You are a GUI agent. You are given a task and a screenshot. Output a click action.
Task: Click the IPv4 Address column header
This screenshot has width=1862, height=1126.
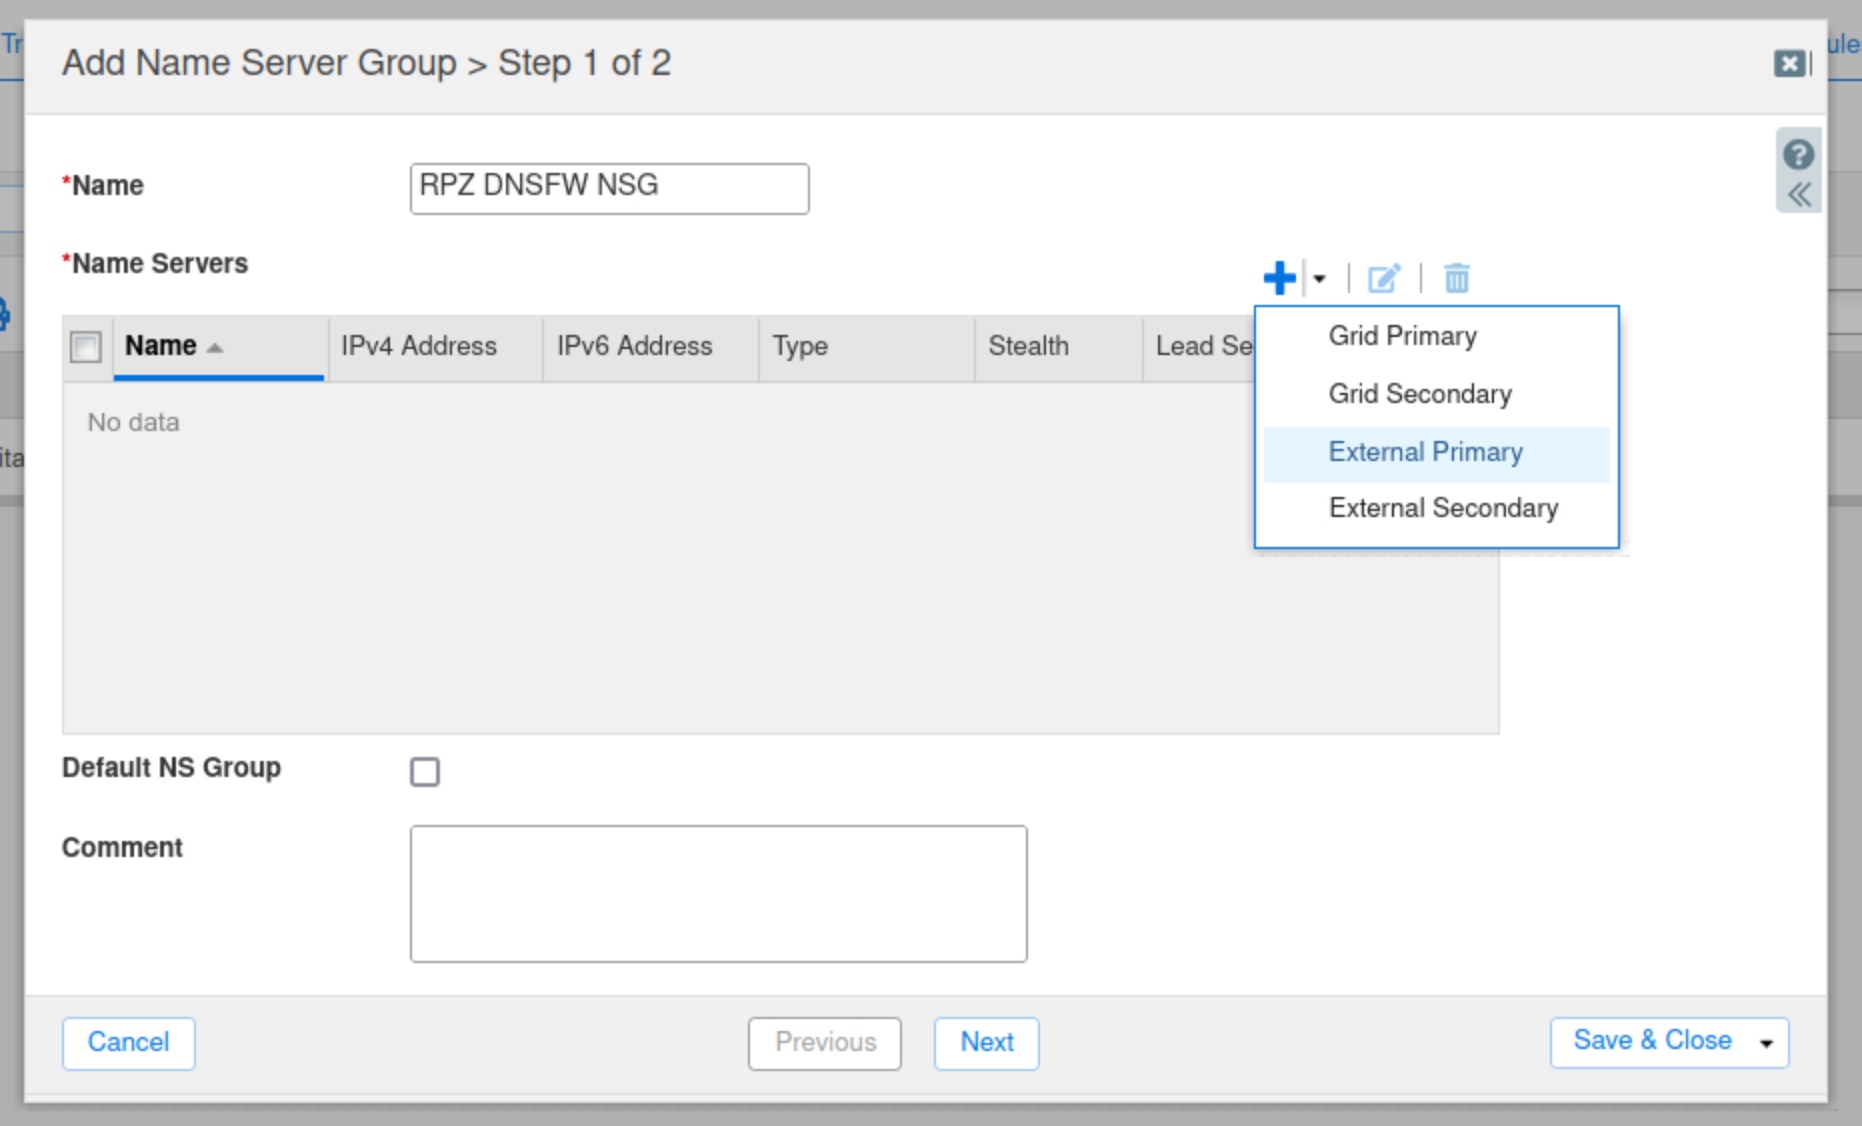419,346
